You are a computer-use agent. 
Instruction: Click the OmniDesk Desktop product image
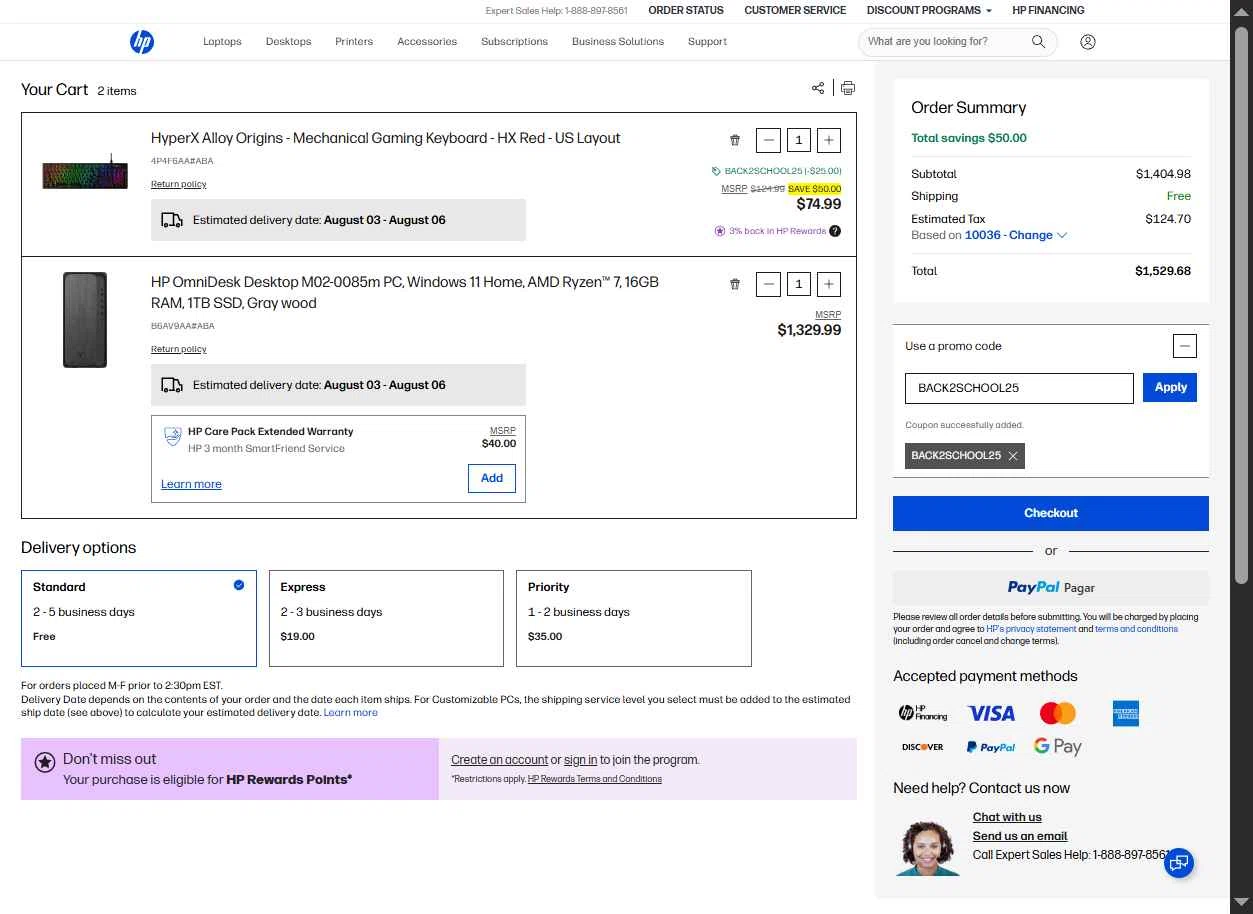point(85,320)
